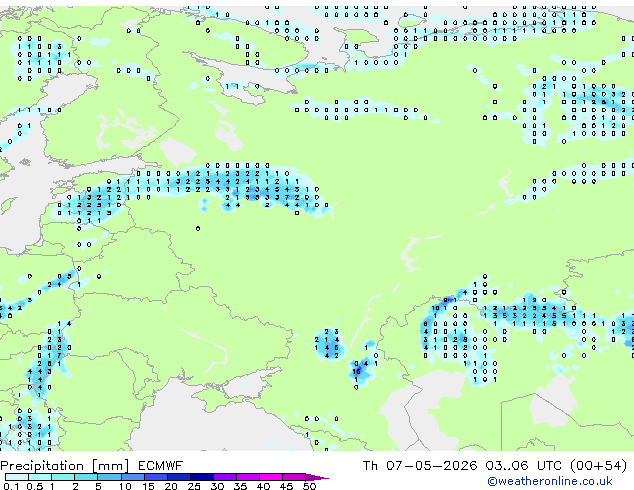This screenshot has height=490, width=634.
Task: Select the 10–15 mm legend color swatch
Action: [132, 477]
